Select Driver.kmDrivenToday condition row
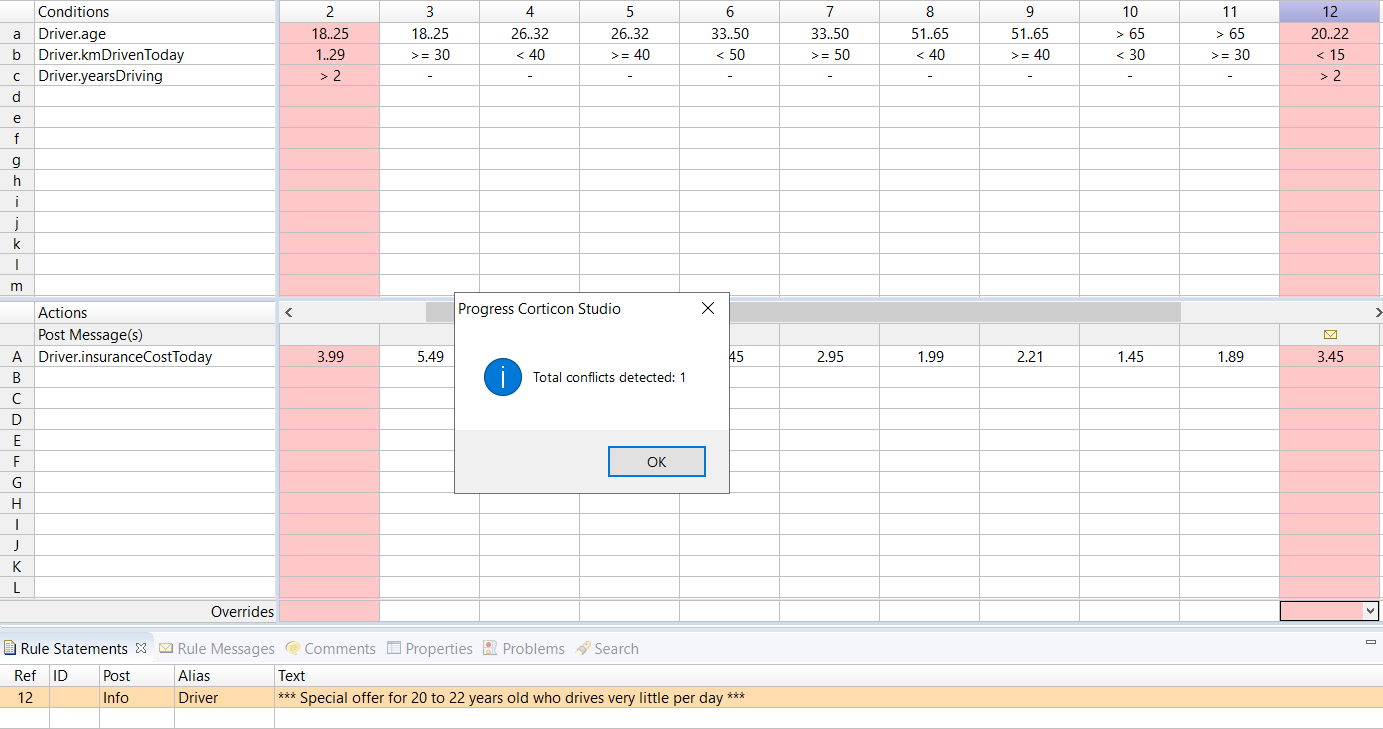The height and width of the screenshot is (729, 1383). point(111,55)
